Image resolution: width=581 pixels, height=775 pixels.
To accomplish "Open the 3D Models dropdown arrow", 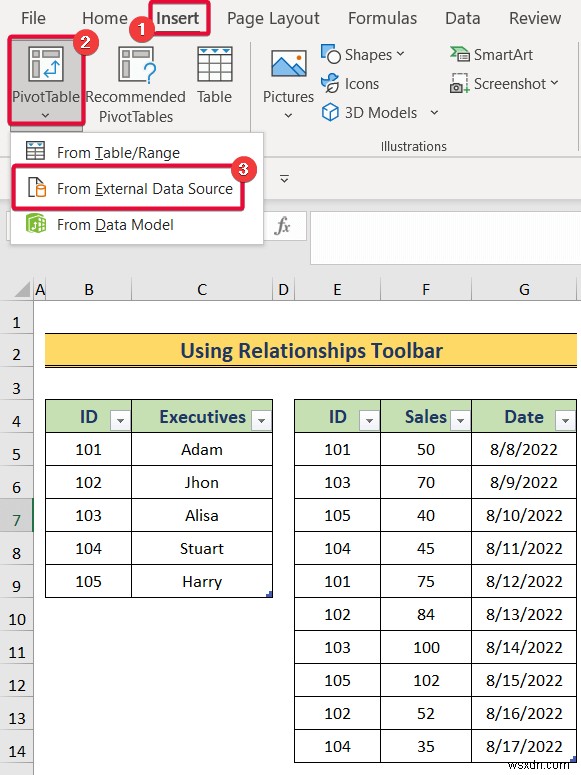I will click(434, 113).
